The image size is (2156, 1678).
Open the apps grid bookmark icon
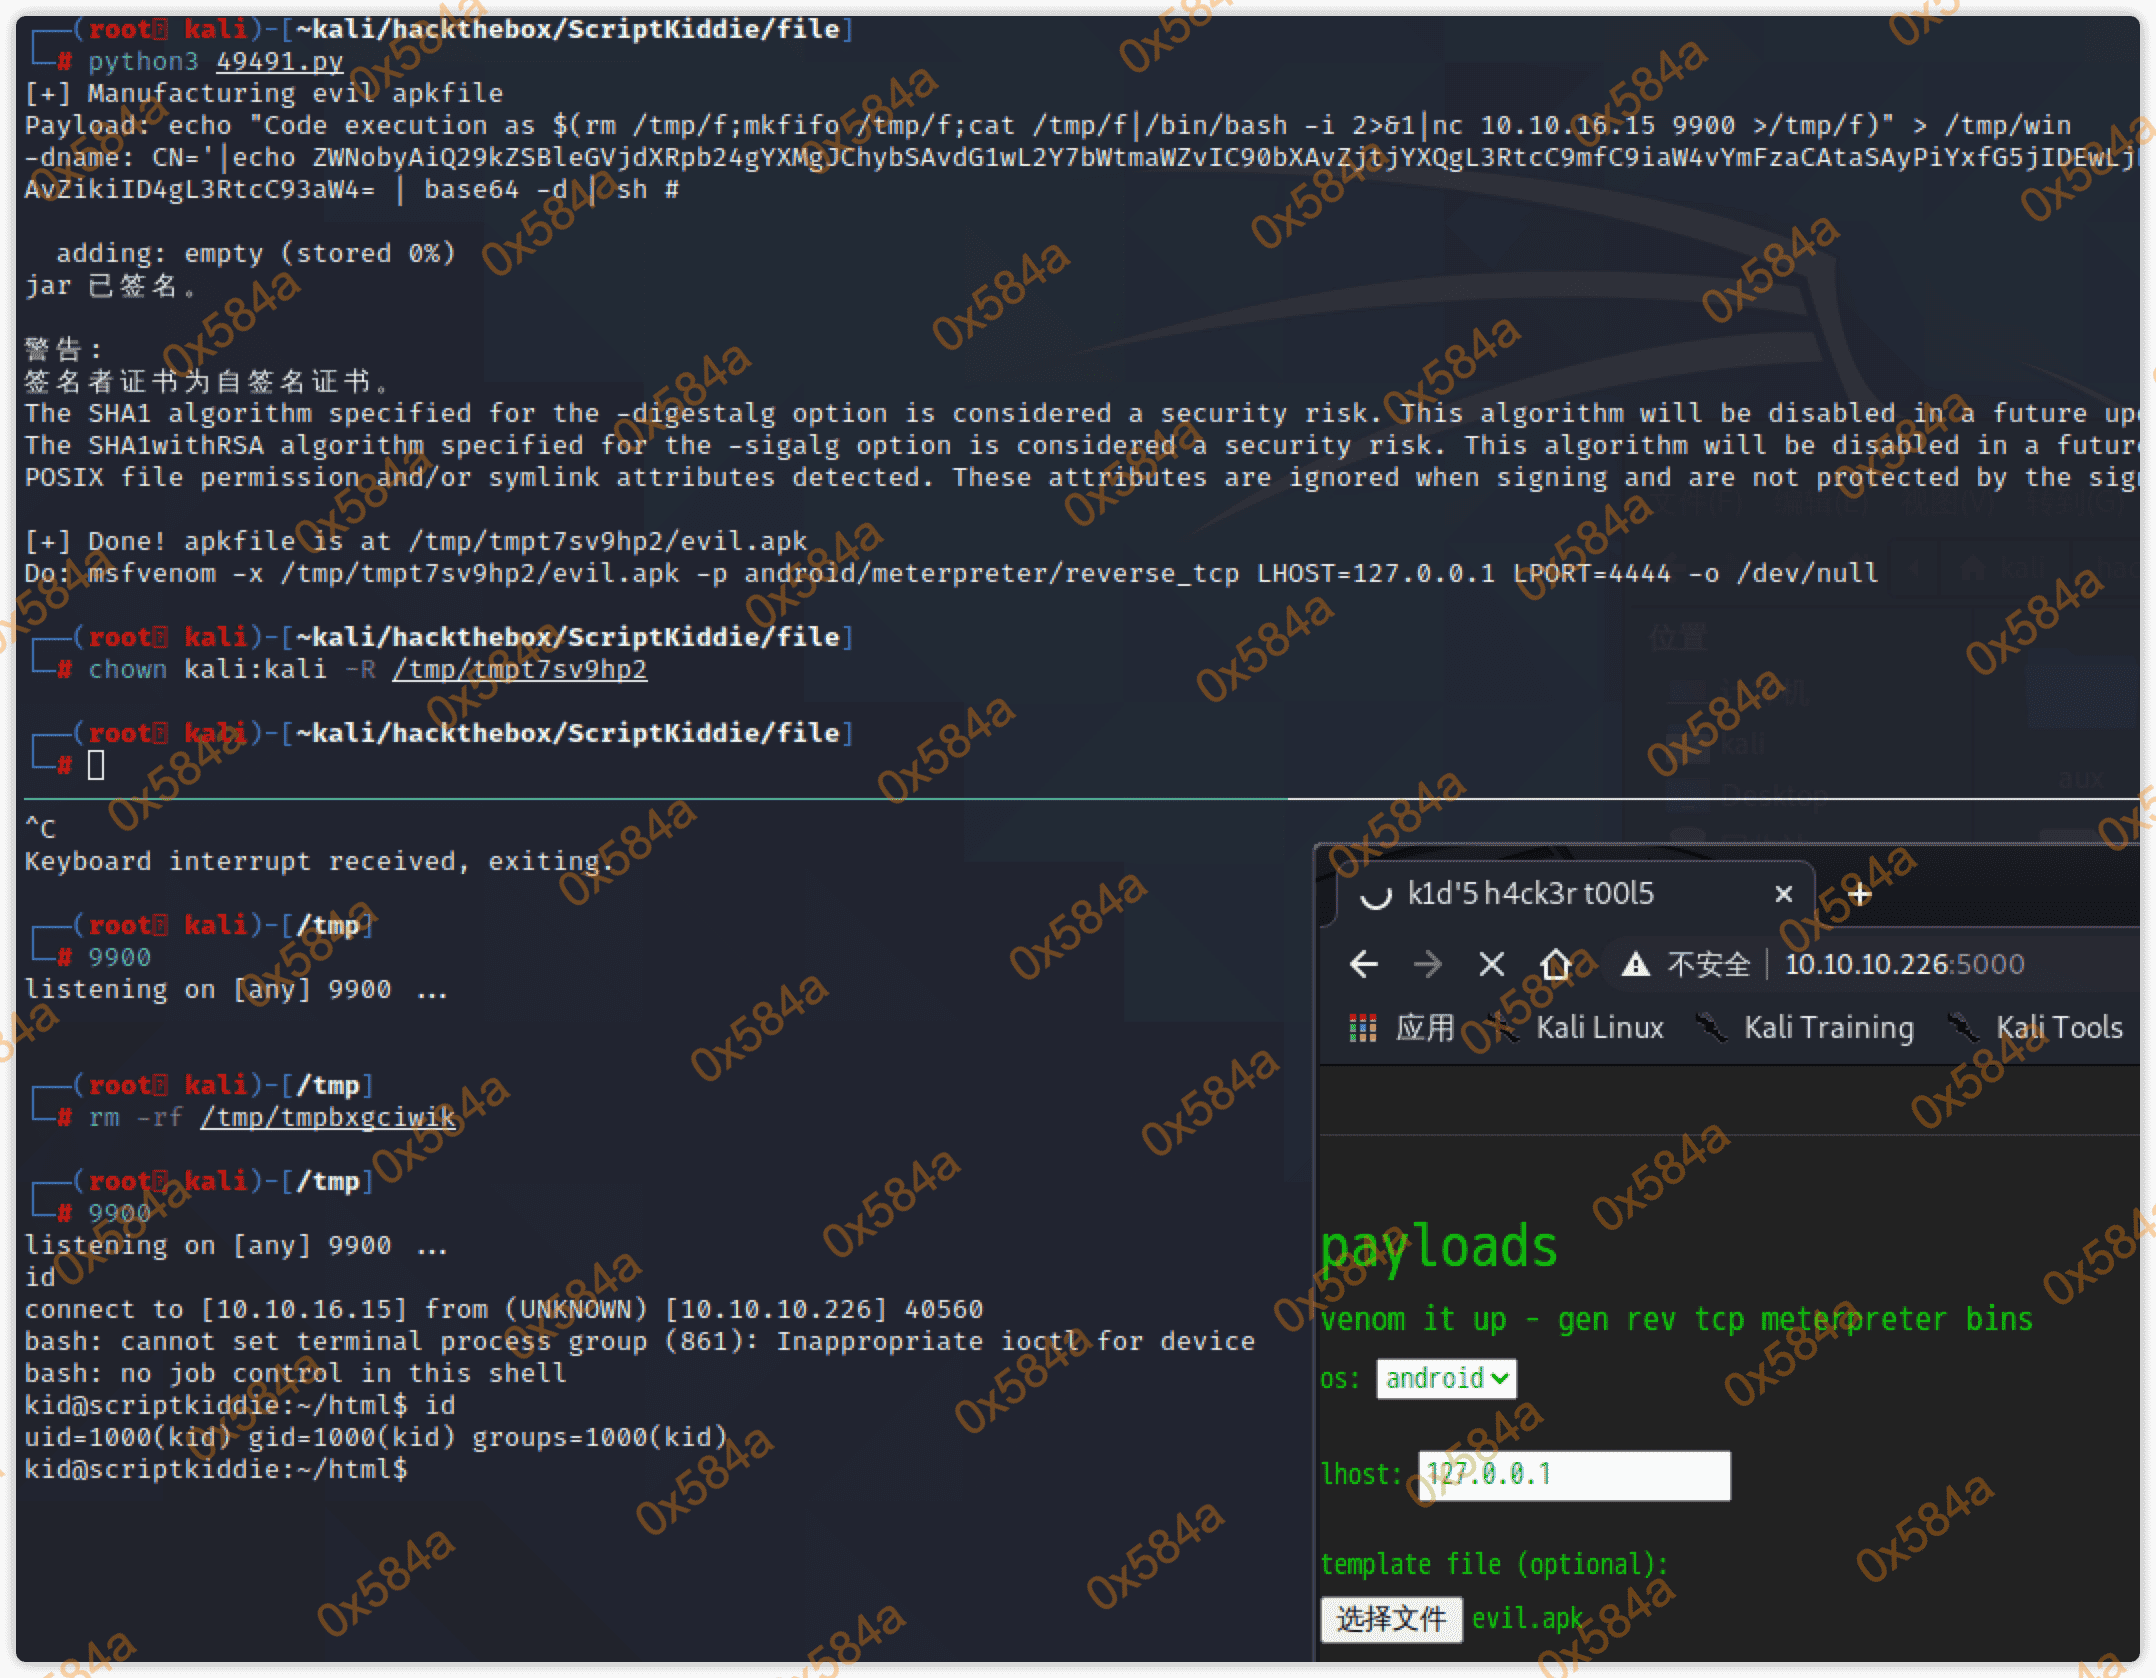coord(1362,1027)
